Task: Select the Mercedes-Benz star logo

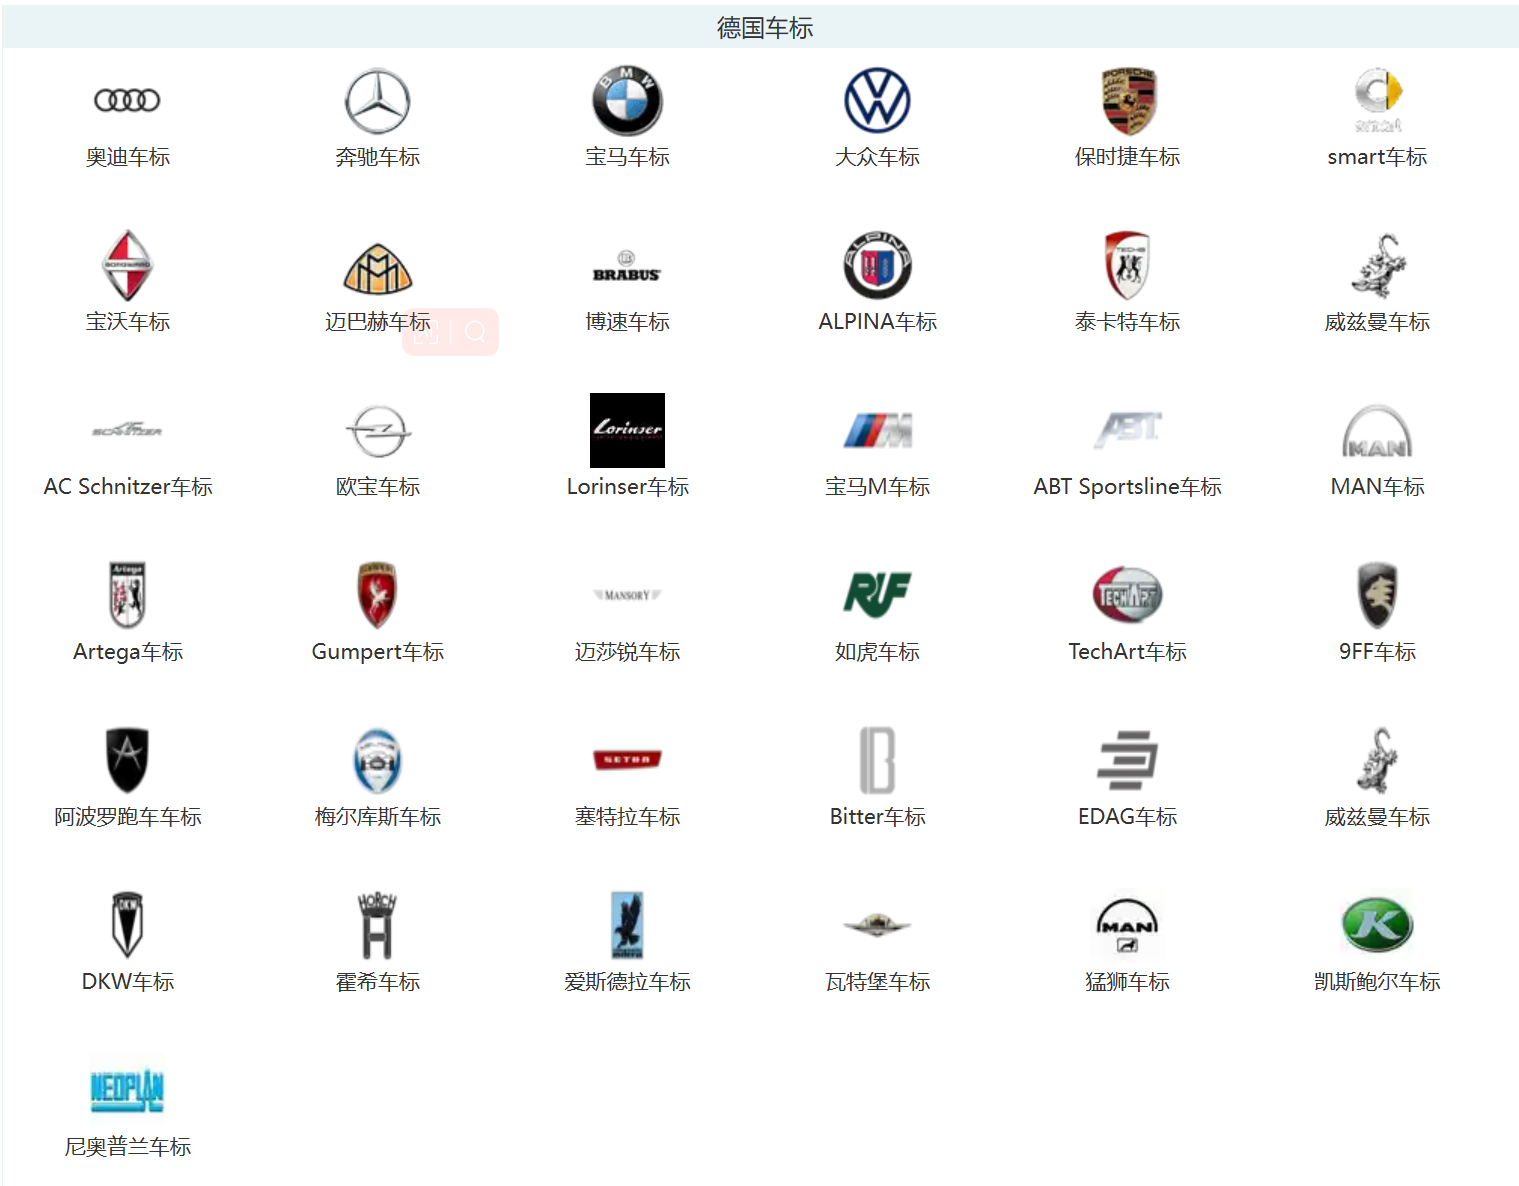Action: [x=377, y=101]
